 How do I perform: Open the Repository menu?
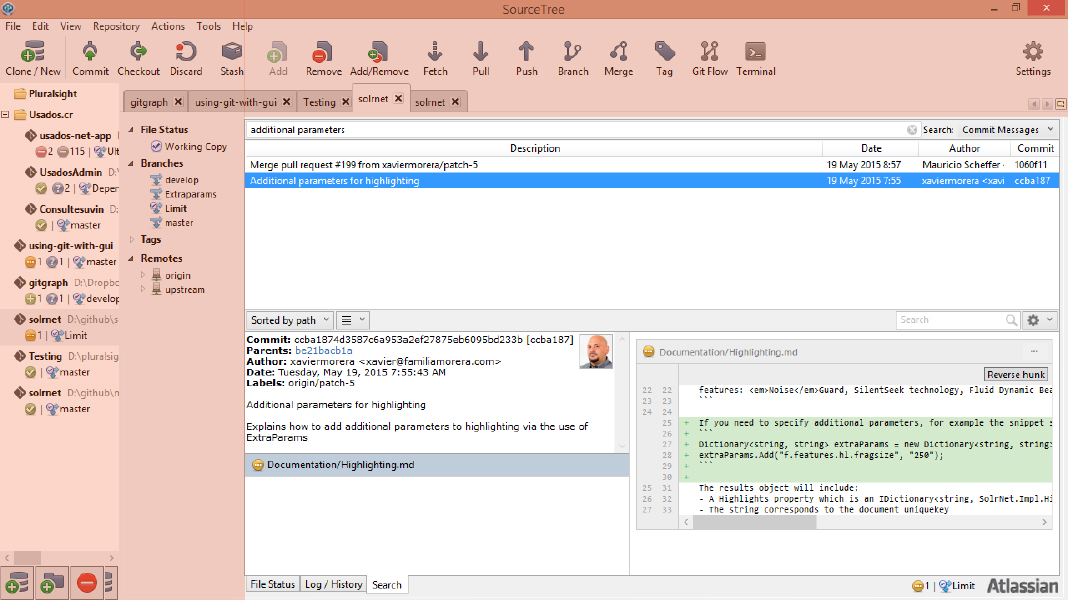(x=116, y=27)
